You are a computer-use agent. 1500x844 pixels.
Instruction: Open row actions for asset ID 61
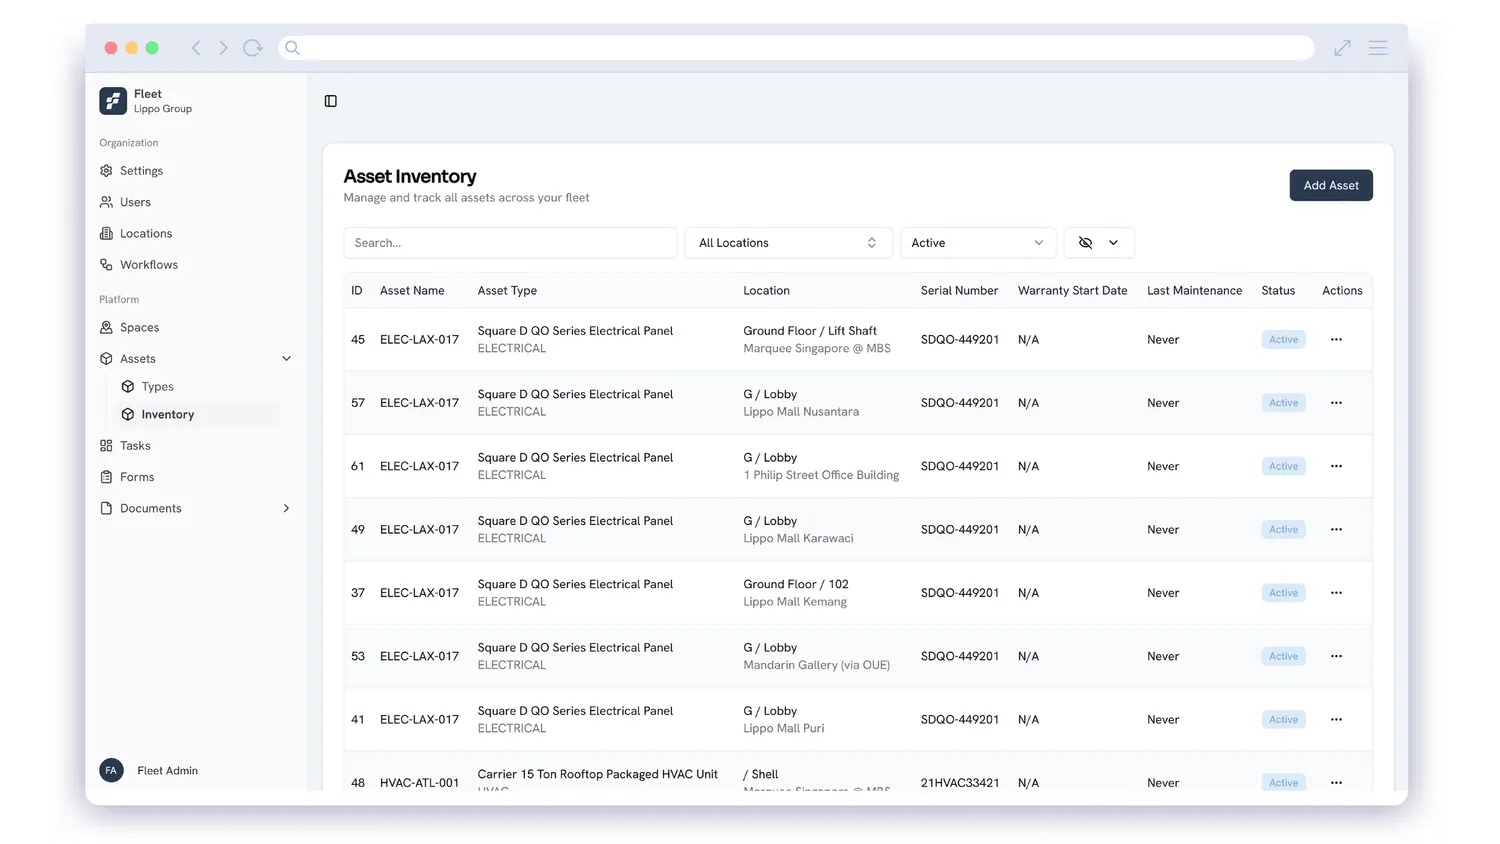(x=1336, y=466)
